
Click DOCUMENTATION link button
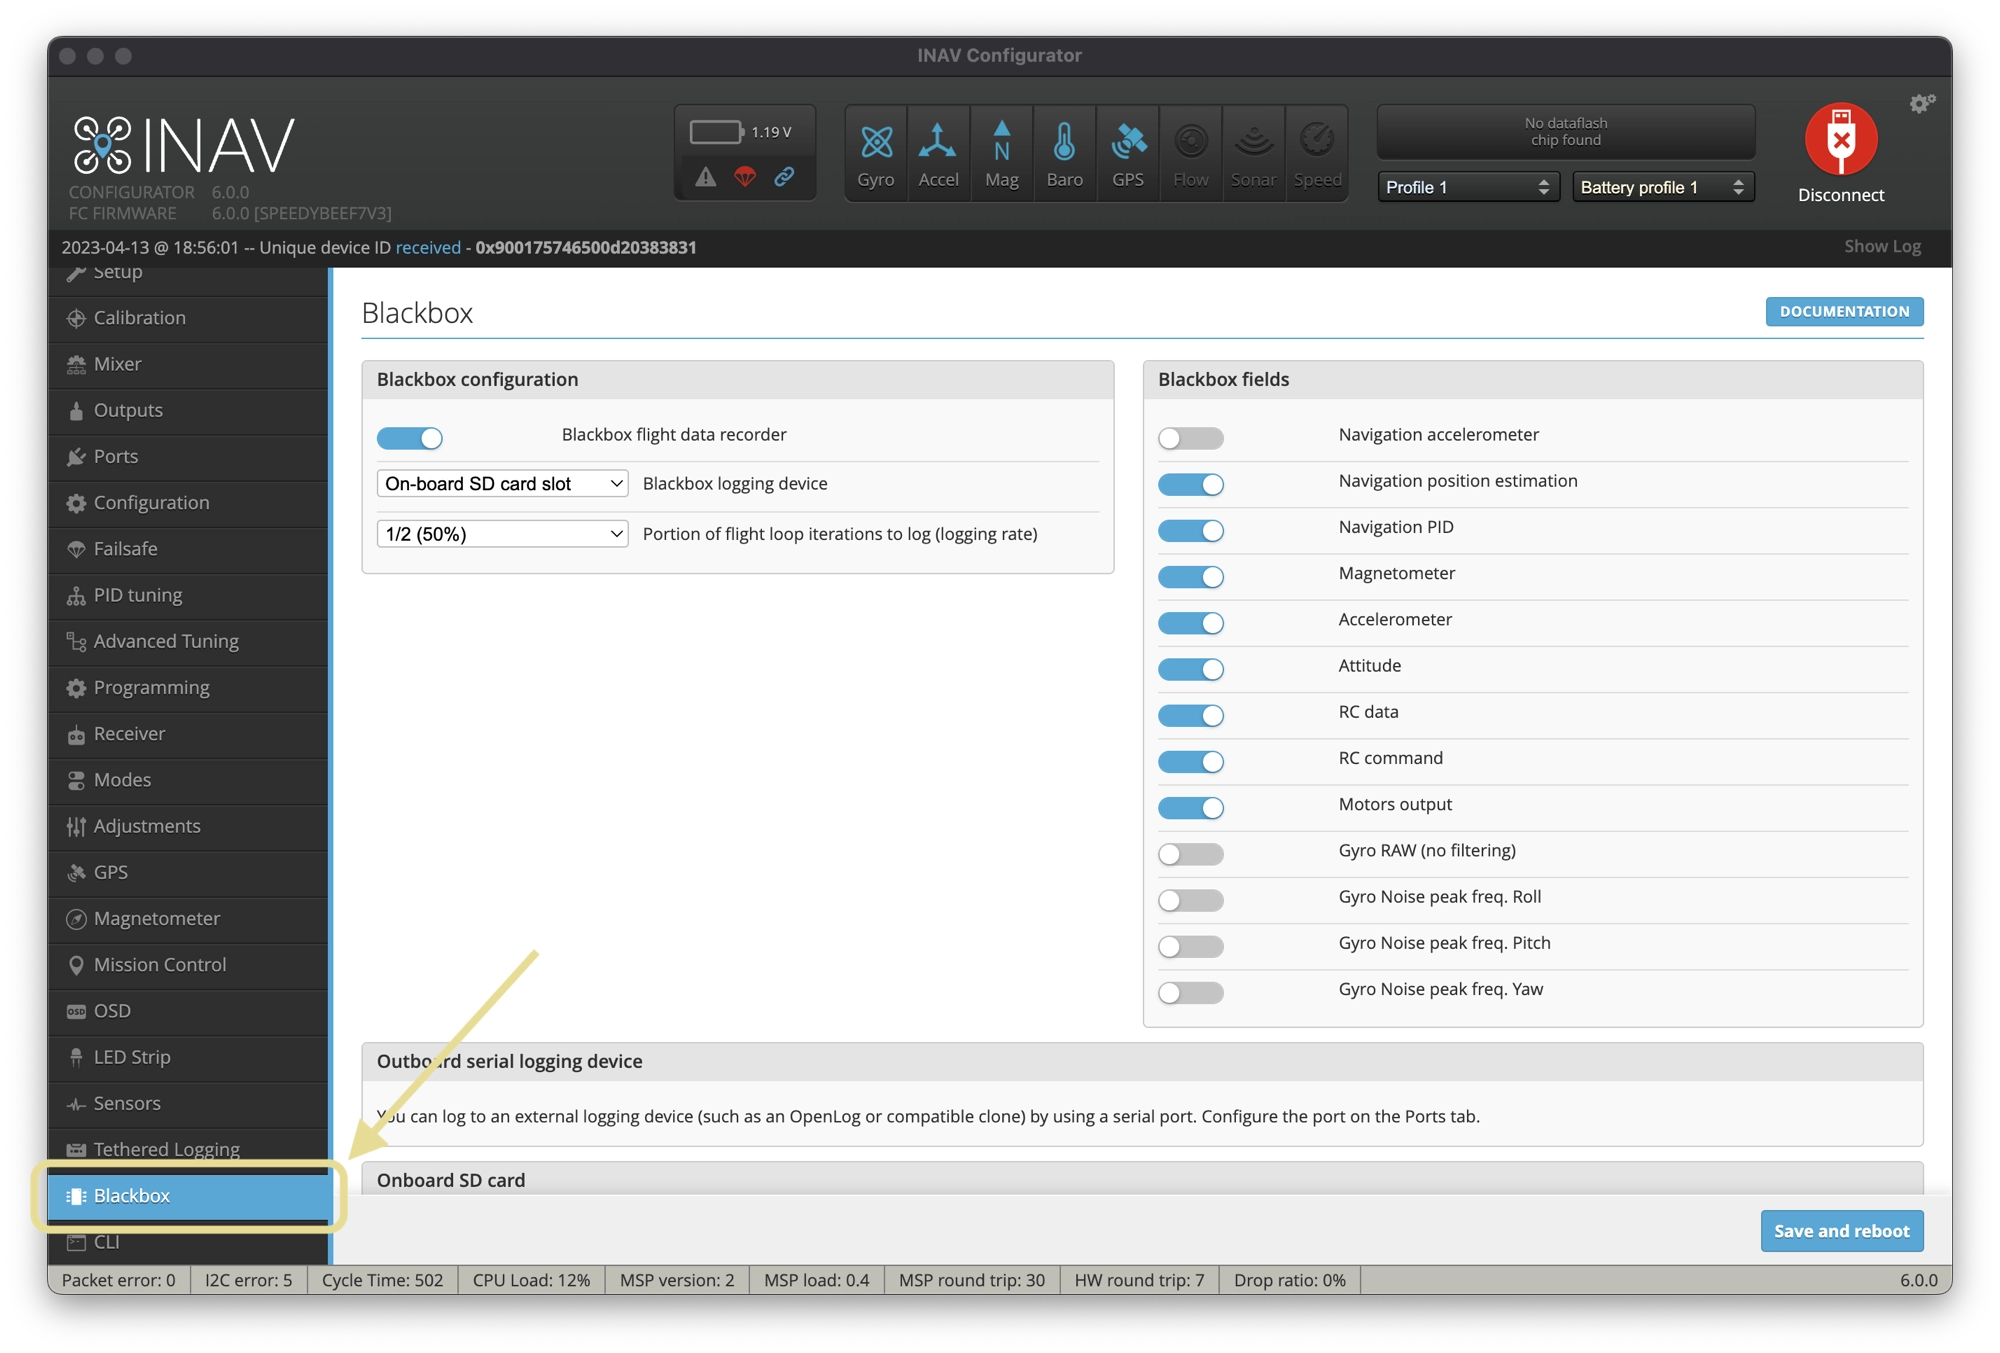point(1843,310)
